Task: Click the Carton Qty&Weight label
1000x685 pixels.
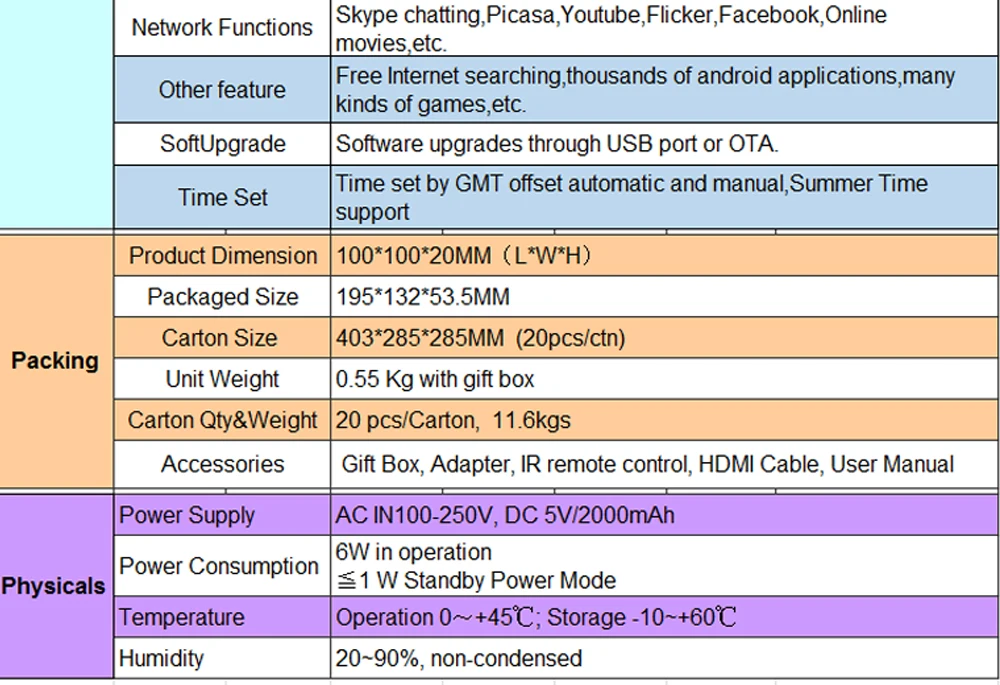Action: tap(222, 420)
